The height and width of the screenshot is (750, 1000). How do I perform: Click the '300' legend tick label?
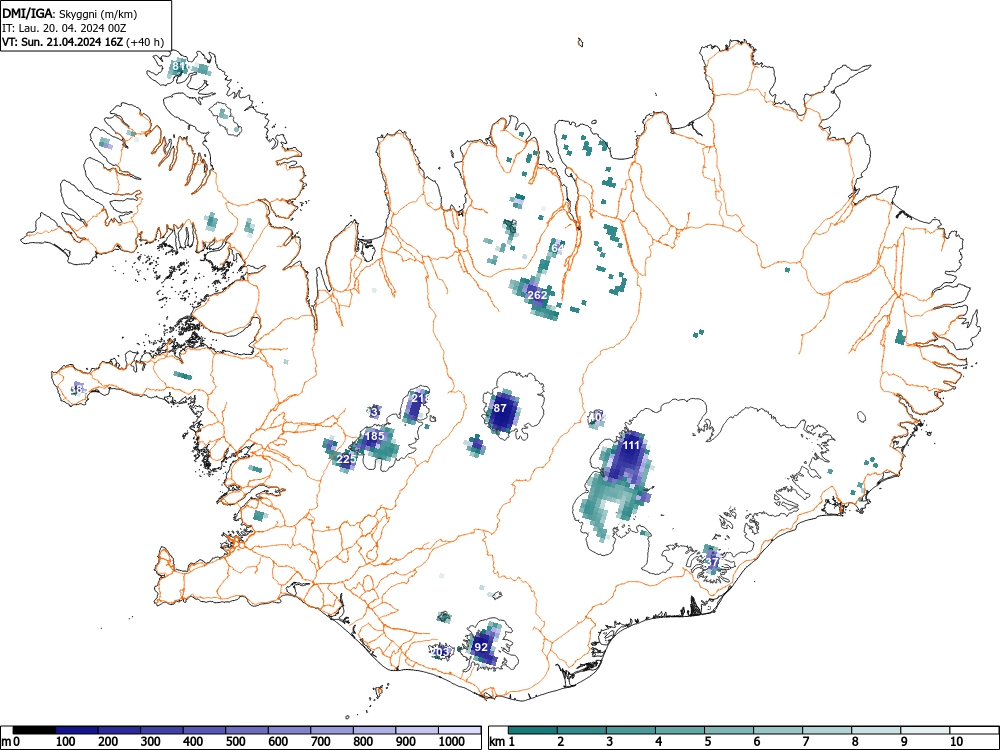point(151,742)
